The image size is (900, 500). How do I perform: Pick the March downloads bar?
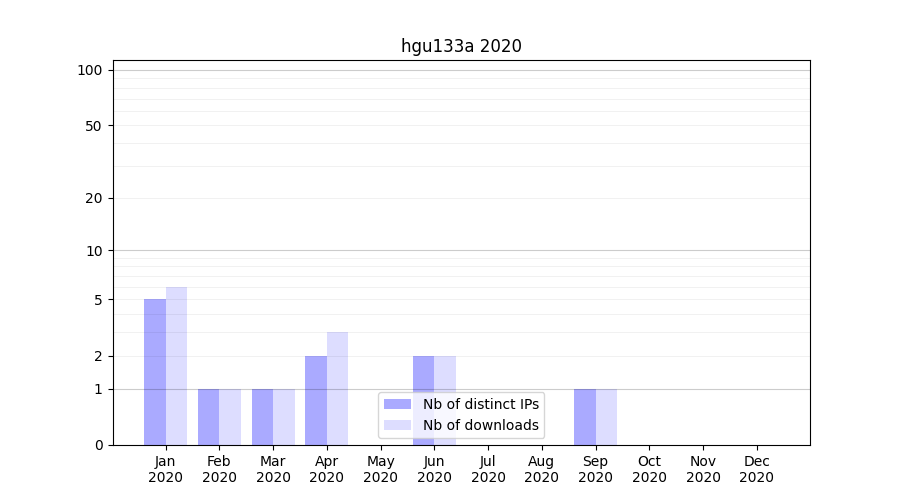(x=284, y=417)
